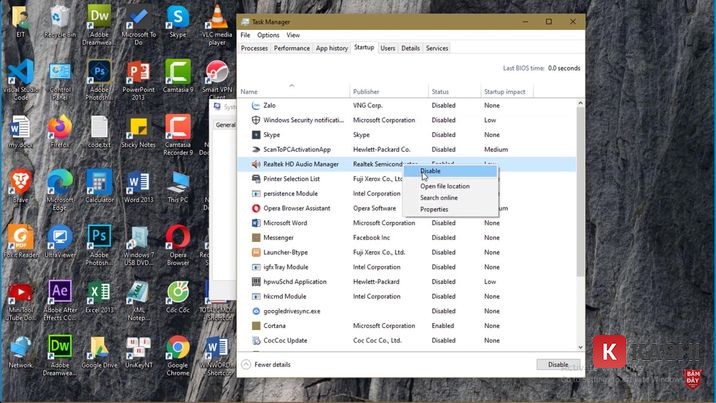Select Word 2013 desktop shortcut

tap(138, 187)
